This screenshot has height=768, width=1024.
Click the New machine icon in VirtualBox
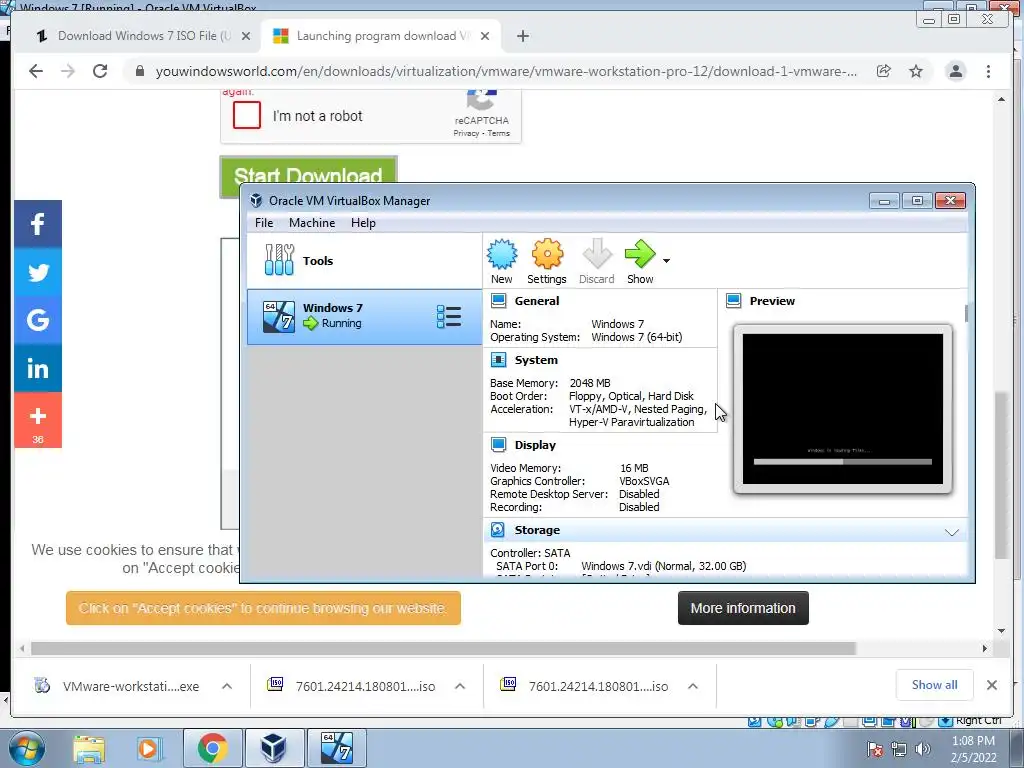pos(502,254)
